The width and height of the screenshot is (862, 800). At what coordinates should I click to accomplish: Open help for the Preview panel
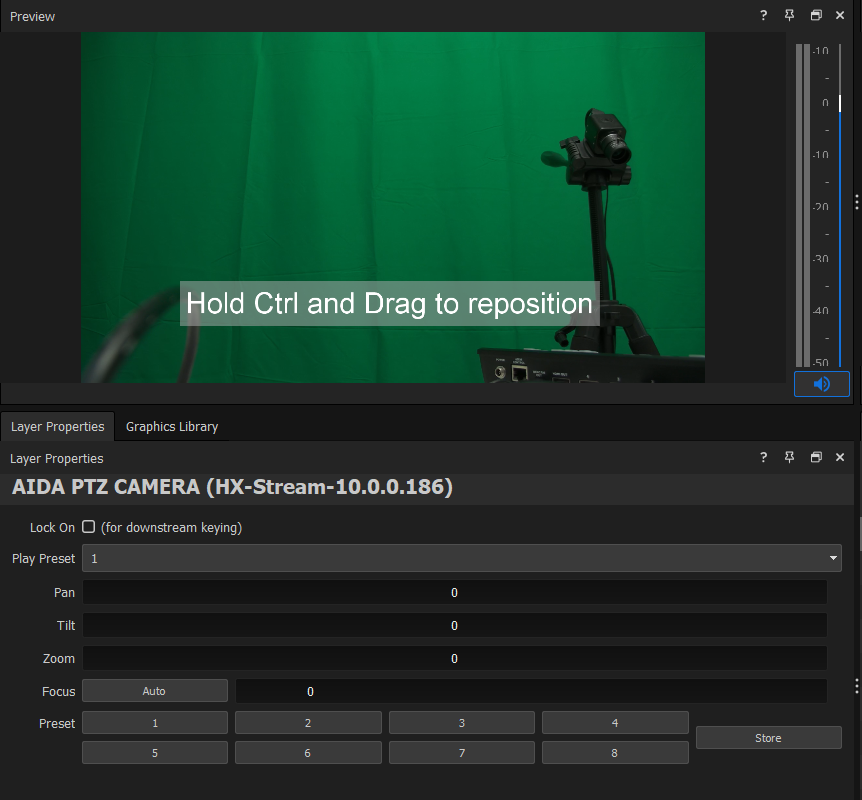(764, 16)
